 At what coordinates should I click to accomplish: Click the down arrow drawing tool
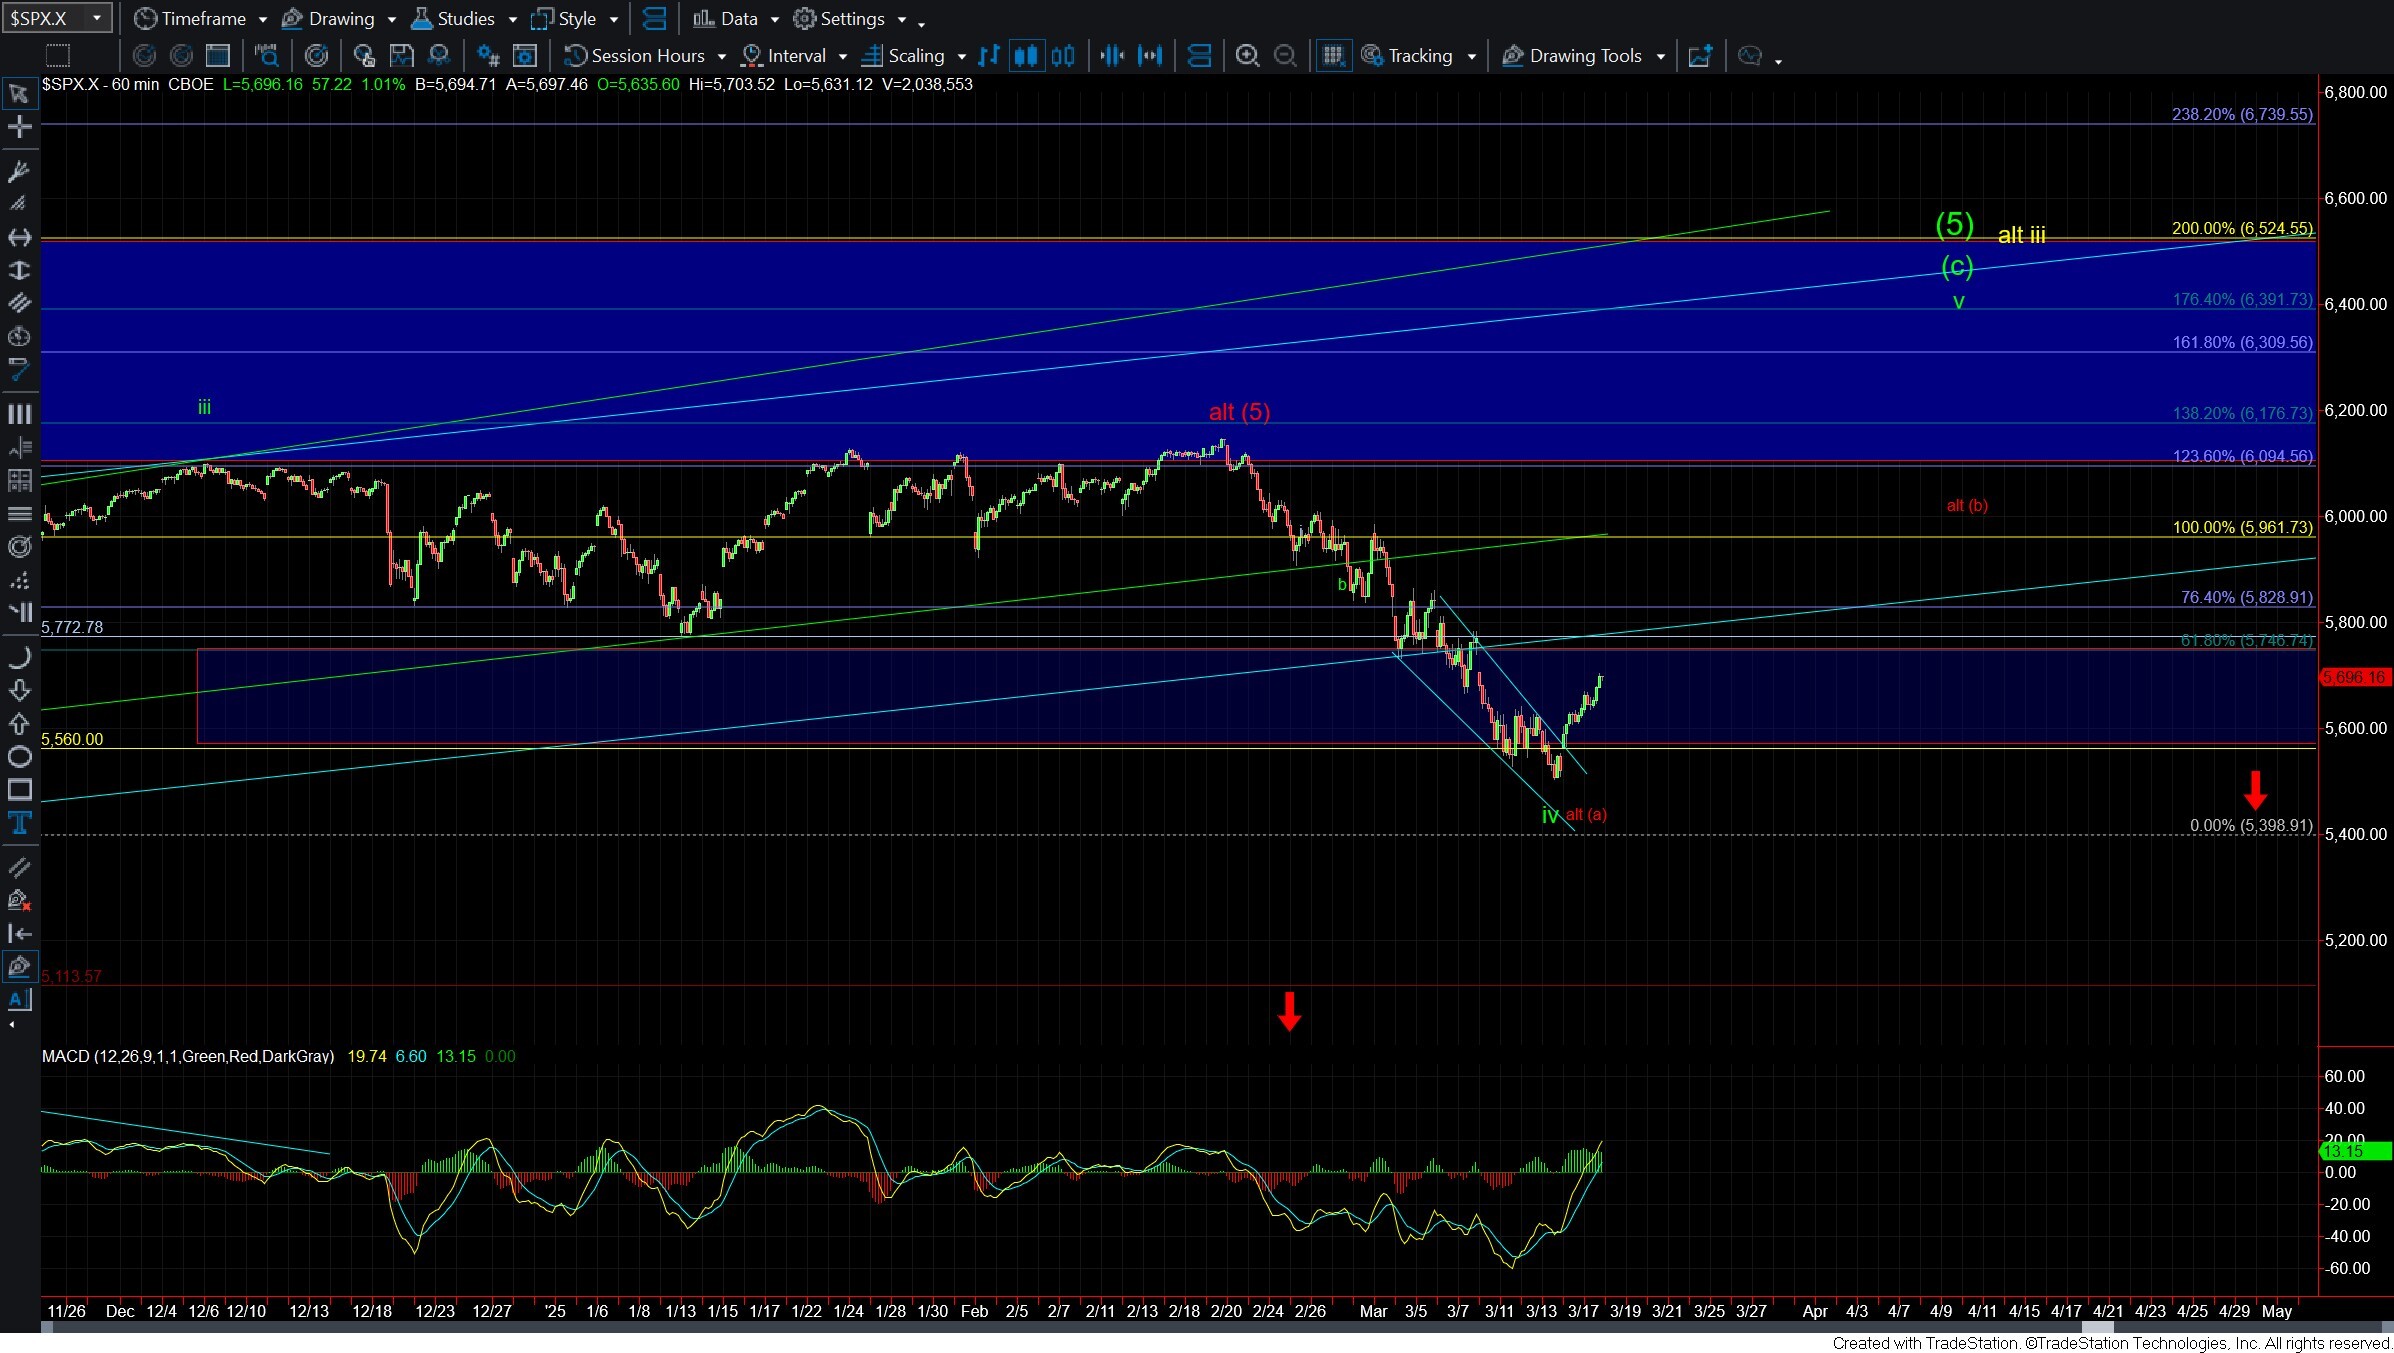click(18, 690)
